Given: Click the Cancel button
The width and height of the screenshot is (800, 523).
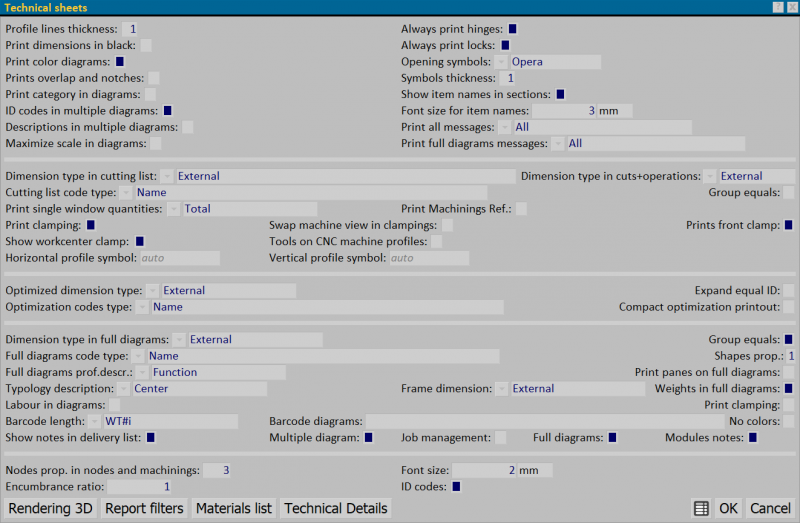Looking at the screenshot, I should (x=770, y=508).
